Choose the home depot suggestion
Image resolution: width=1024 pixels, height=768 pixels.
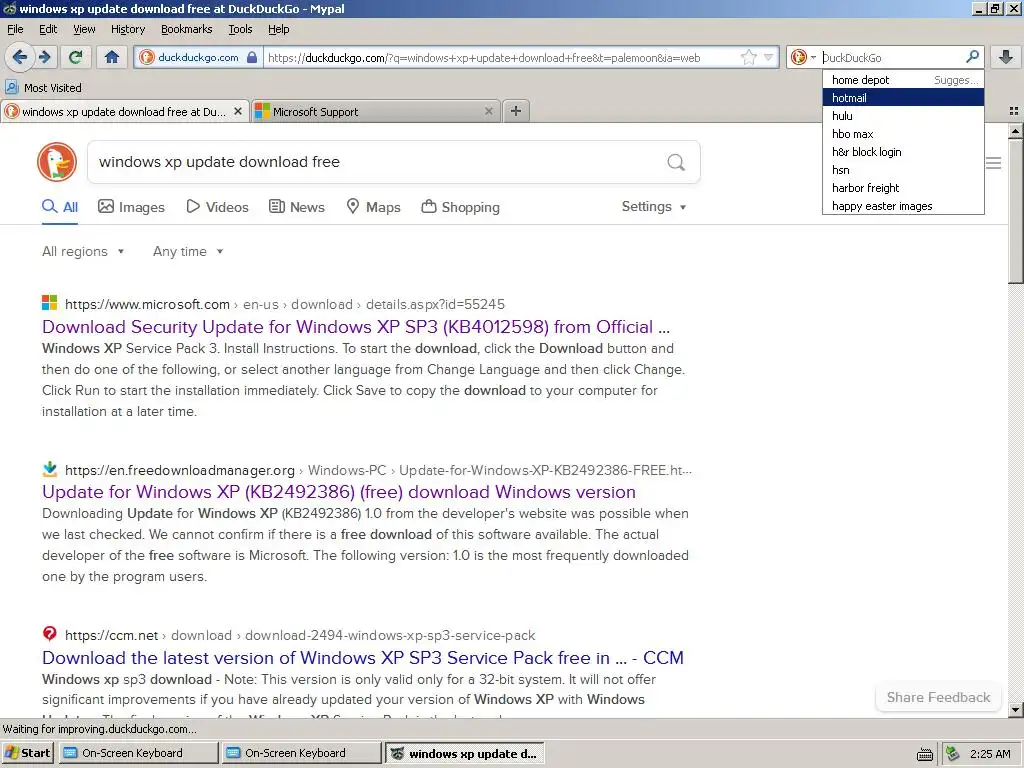click(x=903, y=80)
